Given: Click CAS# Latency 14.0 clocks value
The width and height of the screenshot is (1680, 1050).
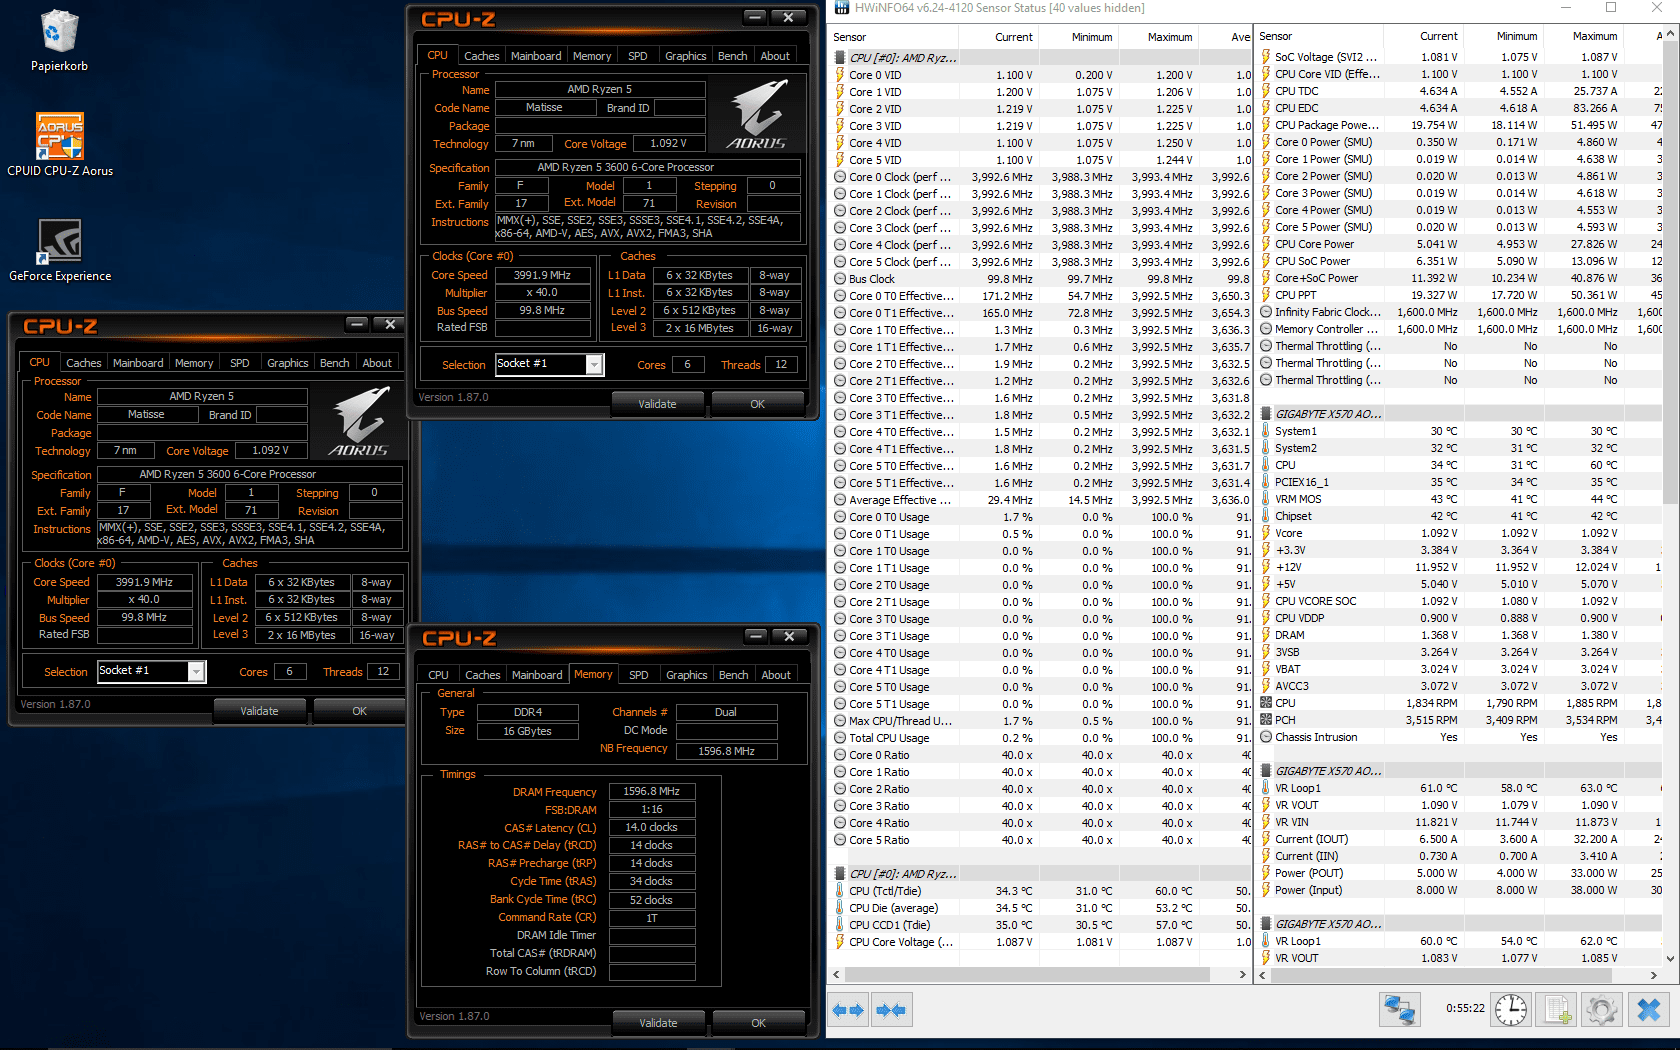Looking at the screenshot, I should coord(652,827).
